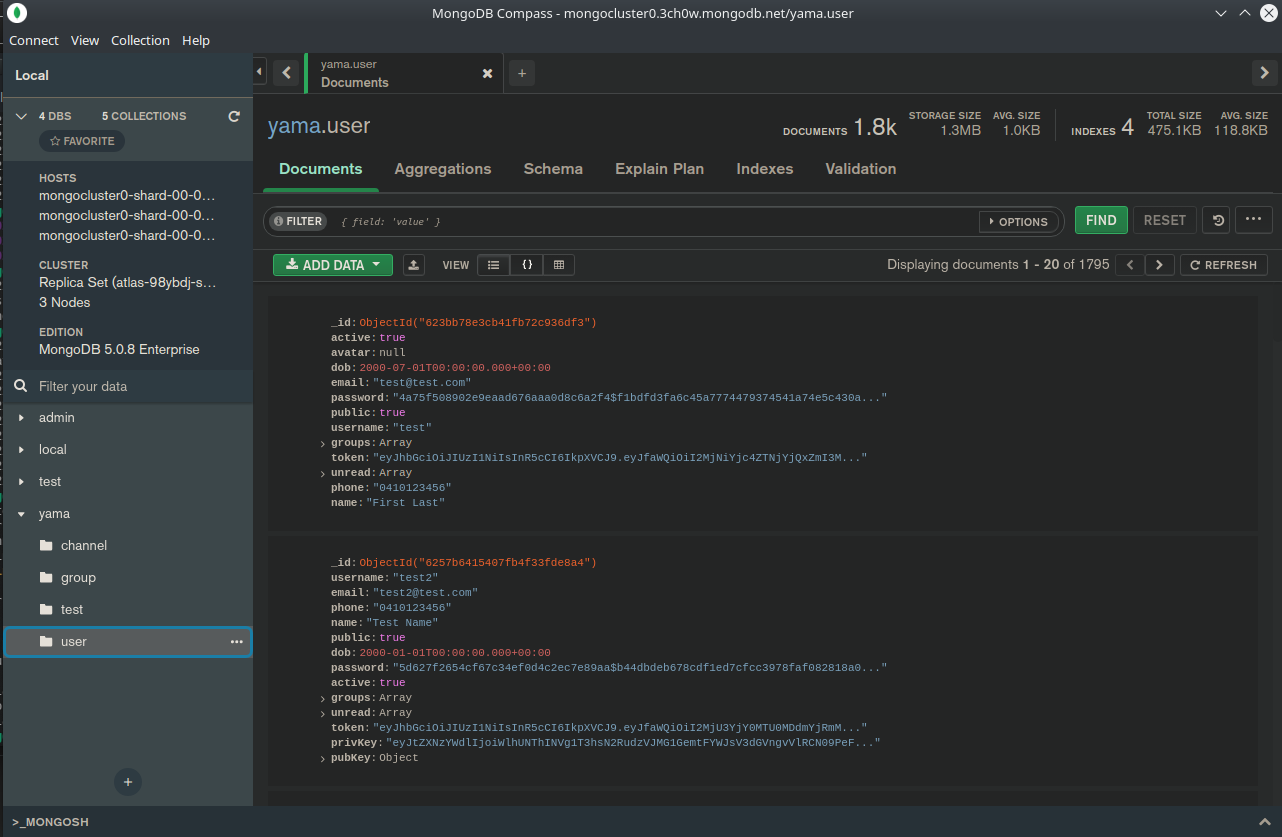
Task: Switch to JSON view
Action: pyautogui.click(x=526, y=265)
